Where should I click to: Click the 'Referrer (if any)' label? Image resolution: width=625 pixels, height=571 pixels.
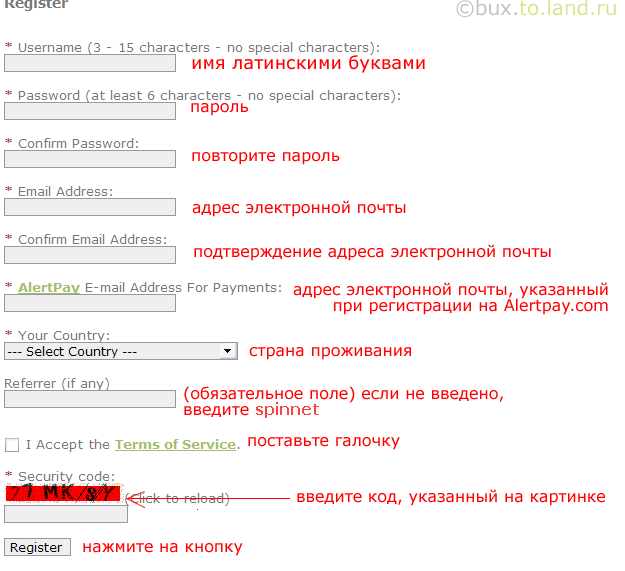[57, 383]
